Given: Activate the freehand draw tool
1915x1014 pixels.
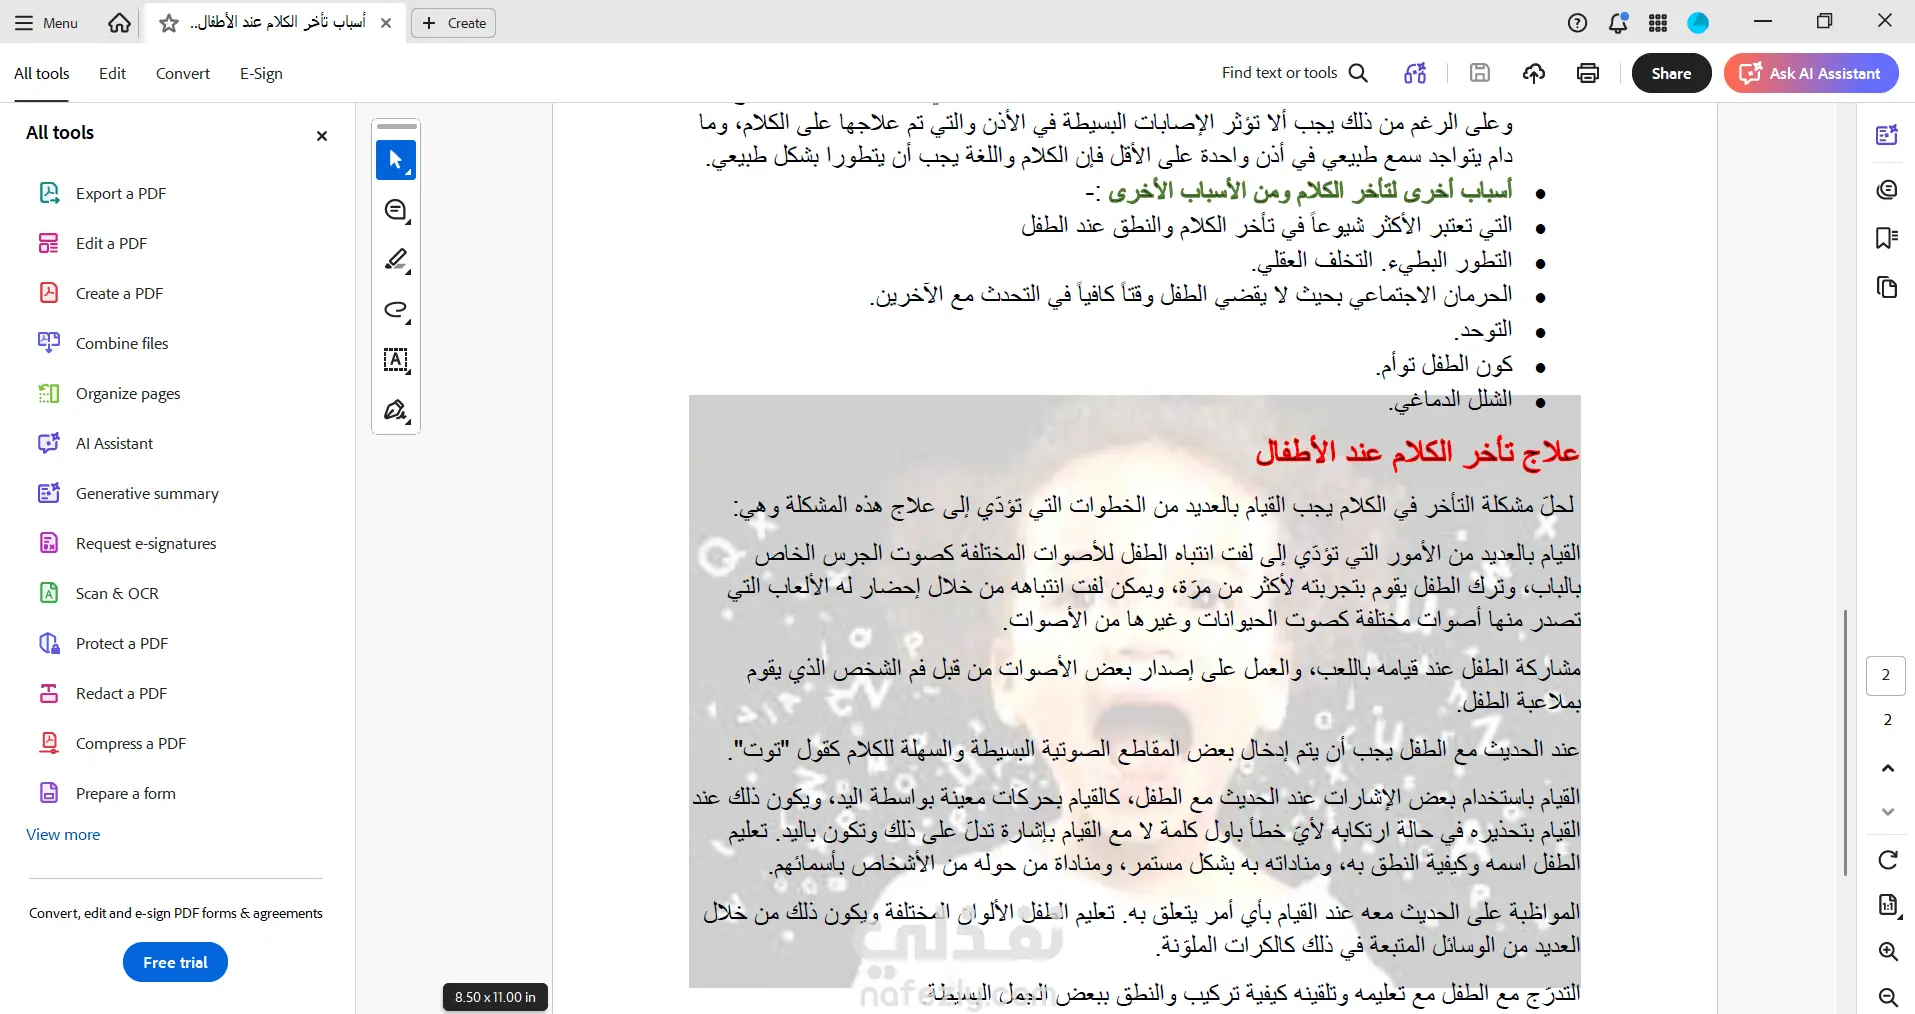Looking at the screenshot, I should pyautogui.click(x=396, y=310).
